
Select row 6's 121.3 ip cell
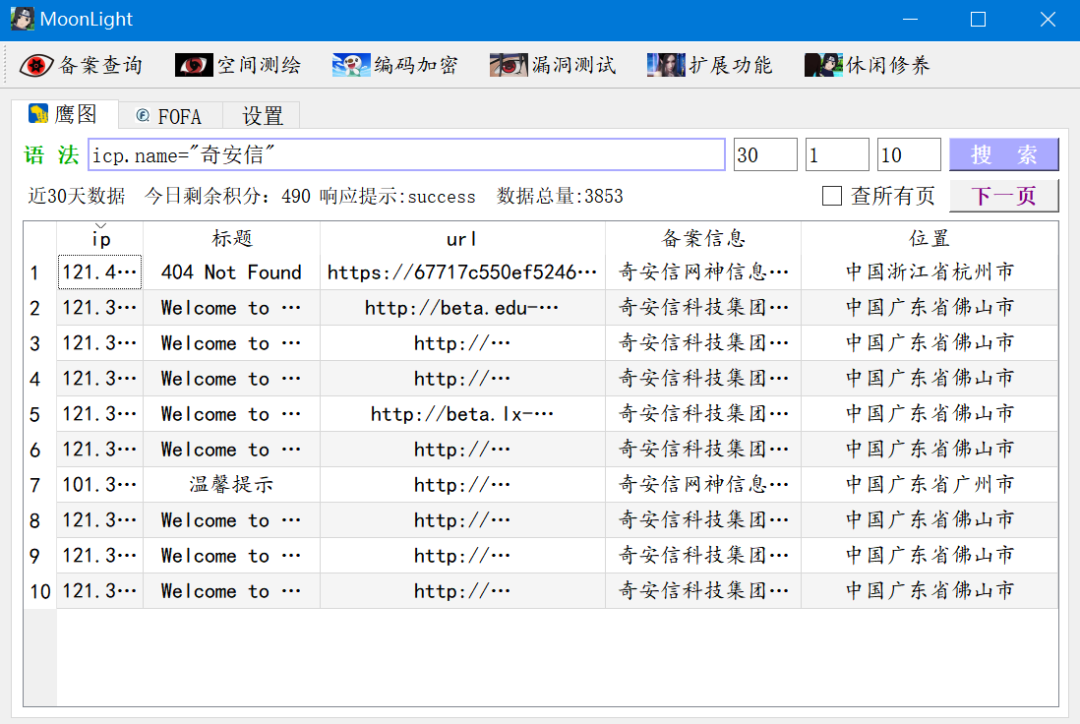click(x=101, y=450)
